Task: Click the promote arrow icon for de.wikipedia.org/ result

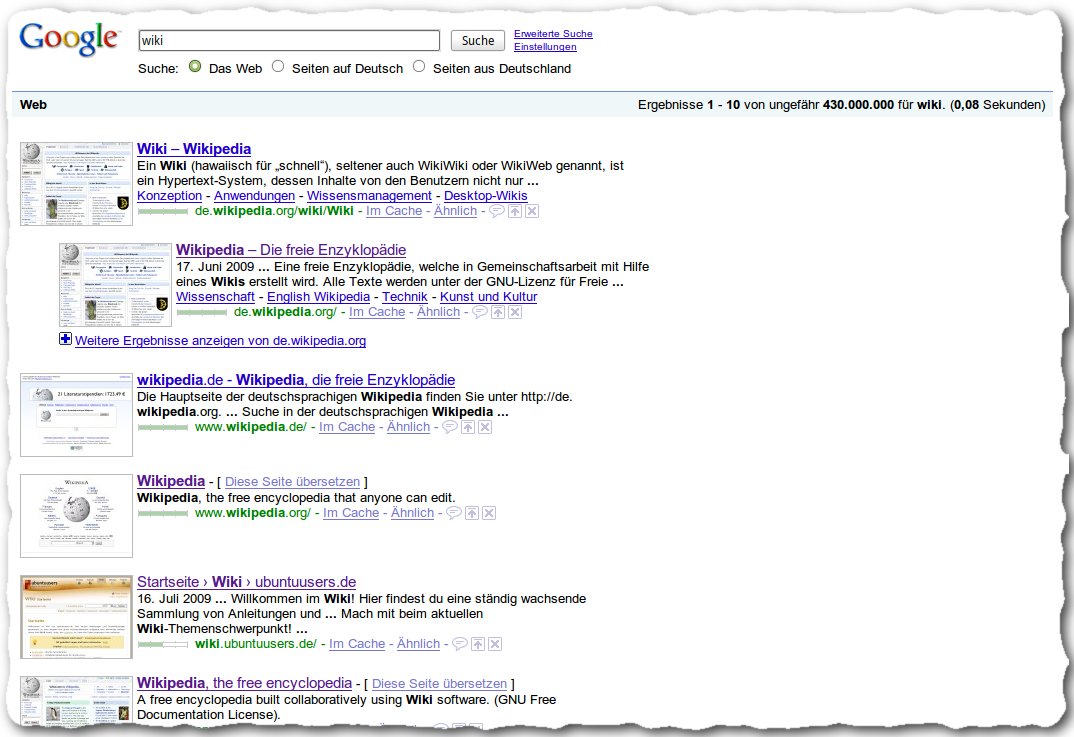Action: pyautogui.click(x=498, y=312)
